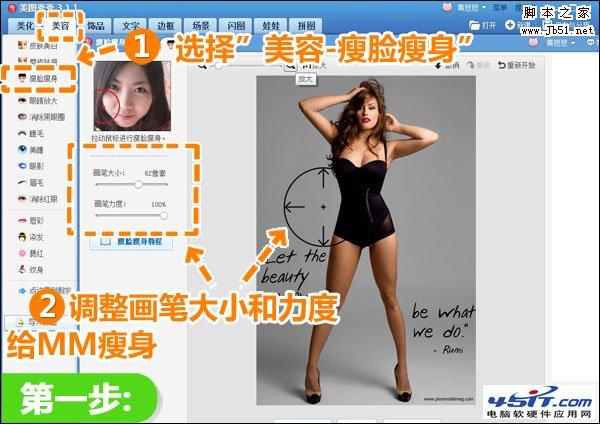Open the 拼图 collage tab

point(307,26)
